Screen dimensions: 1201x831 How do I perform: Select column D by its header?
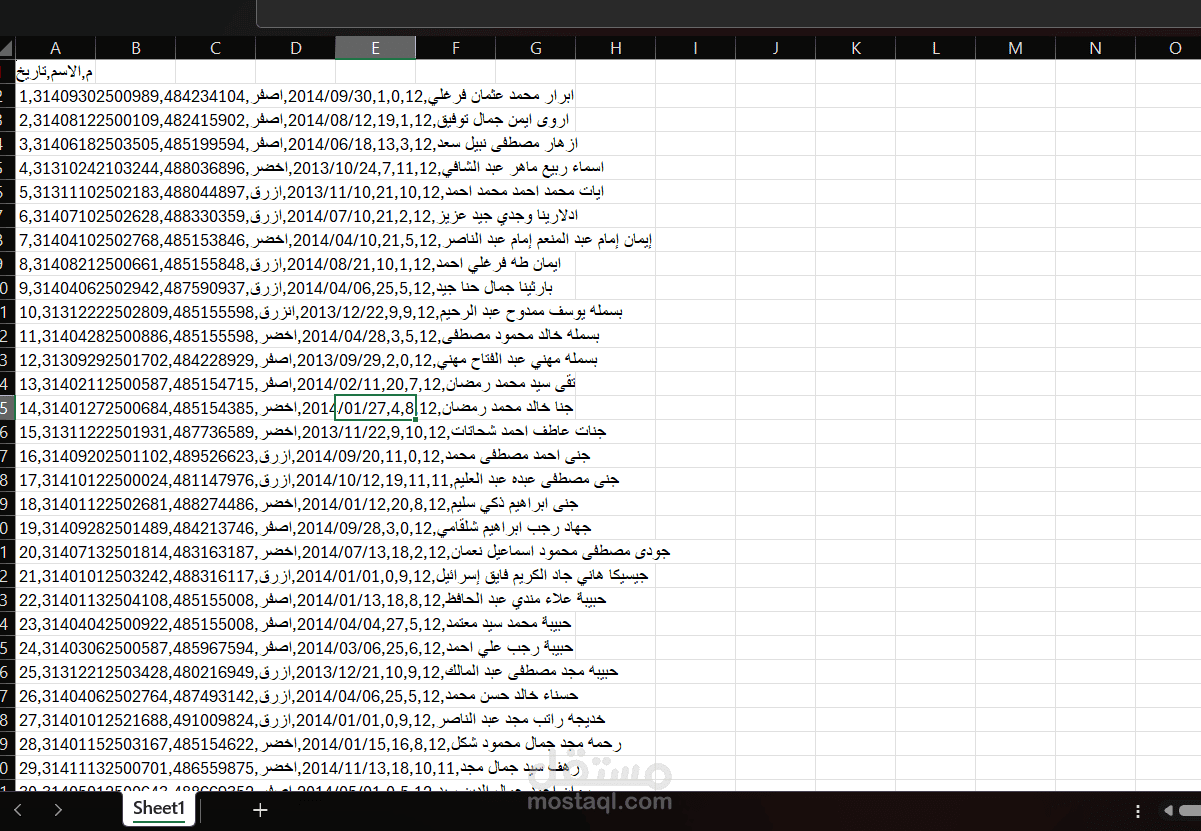click(x=295, y=48)
